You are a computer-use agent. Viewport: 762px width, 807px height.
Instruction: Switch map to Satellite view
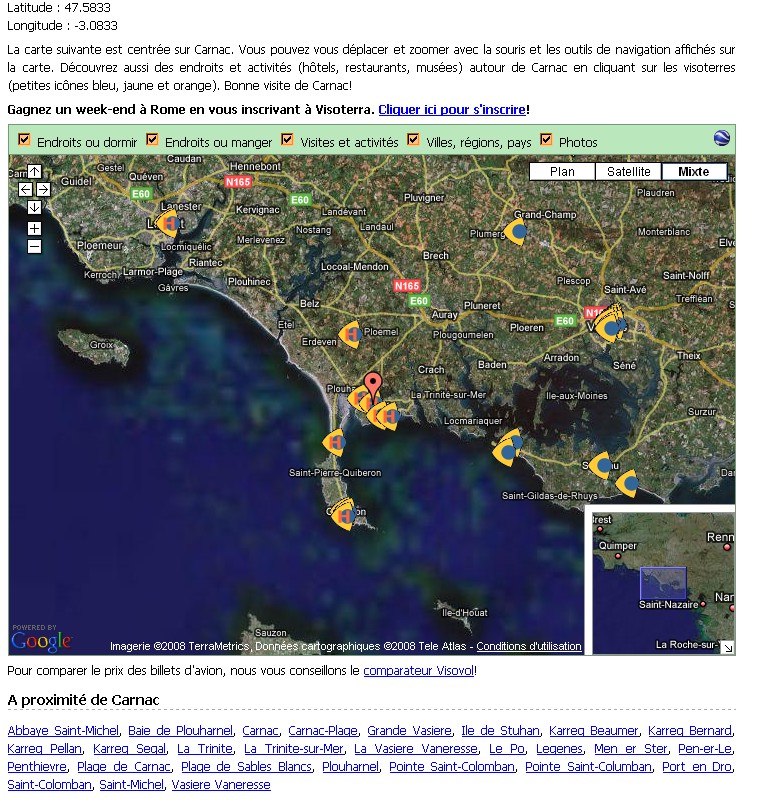tap(628, 171)
